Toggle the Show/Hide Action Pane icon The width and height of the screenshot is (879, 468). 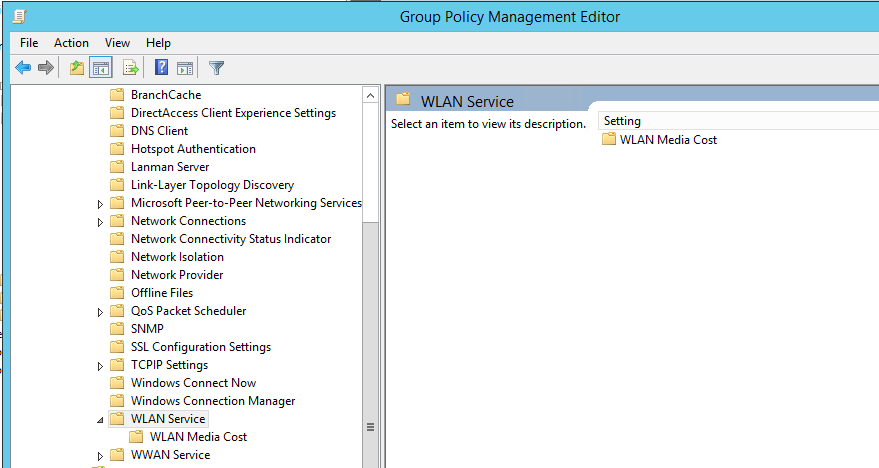(185, 68)
